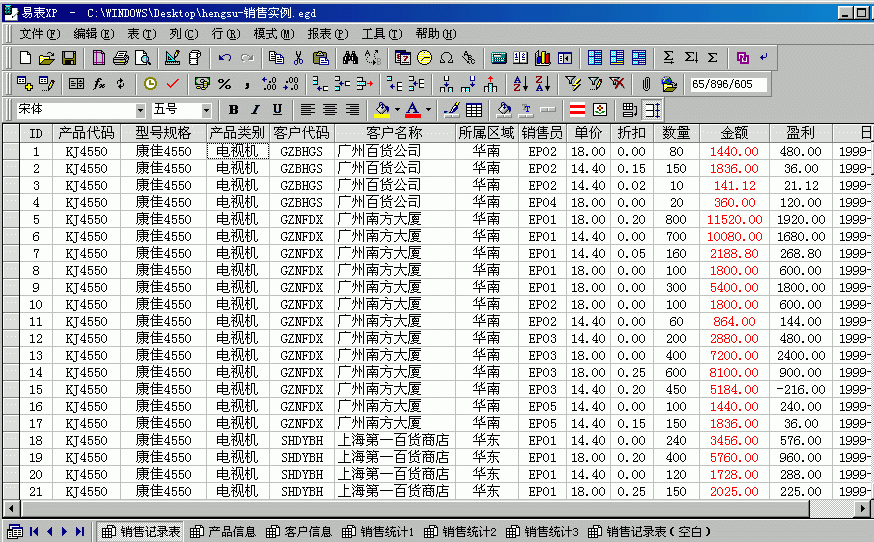The width and height of the screenshot is (874, 542).
Task: Click the 销售员 column header
Action: (542, 133)
